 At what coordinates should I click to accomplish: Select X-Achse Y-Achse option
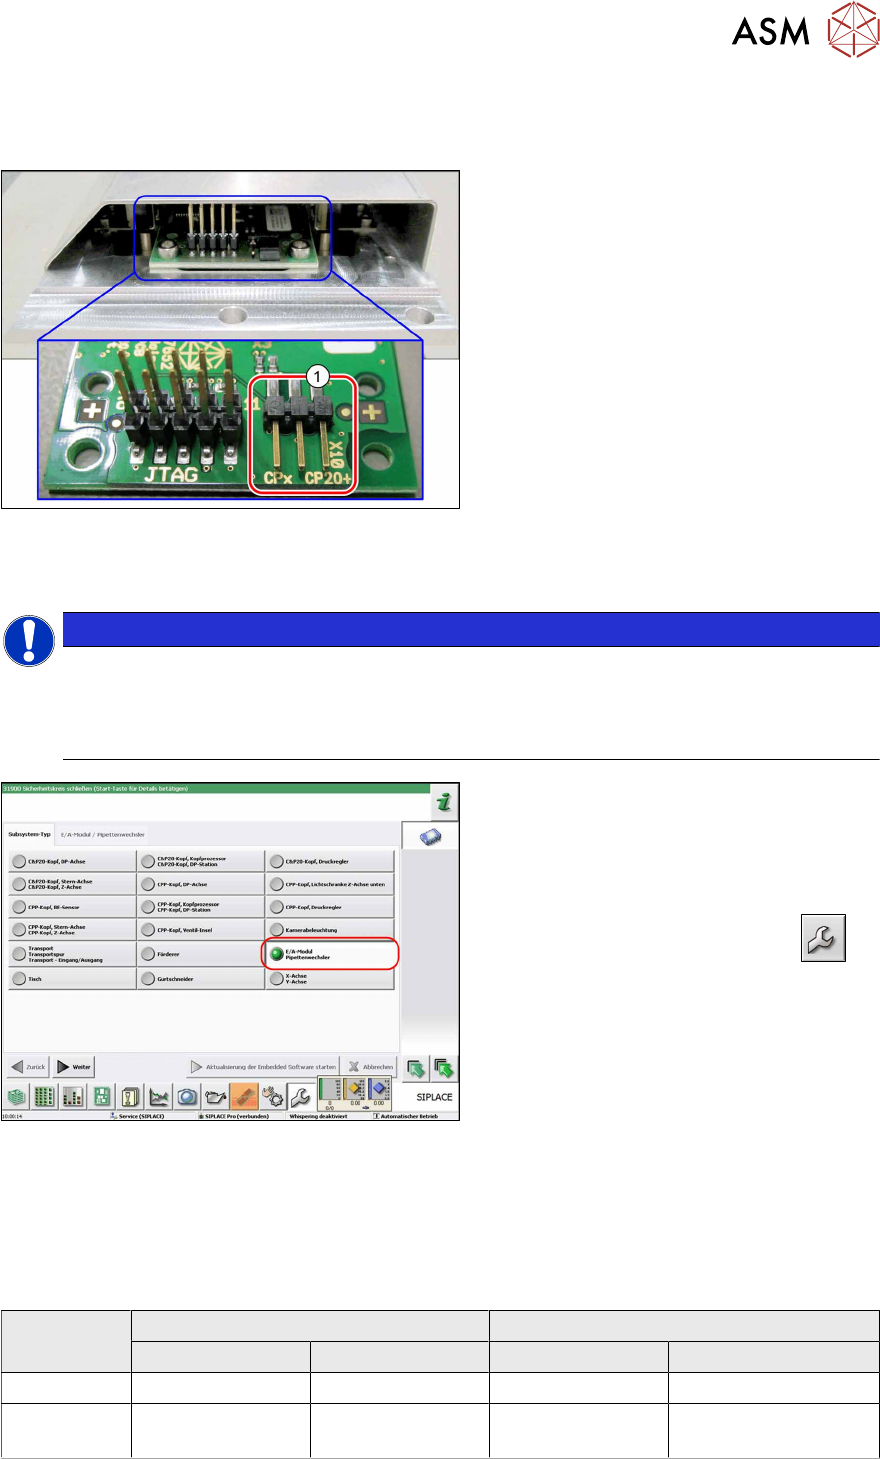coord(330,979)
